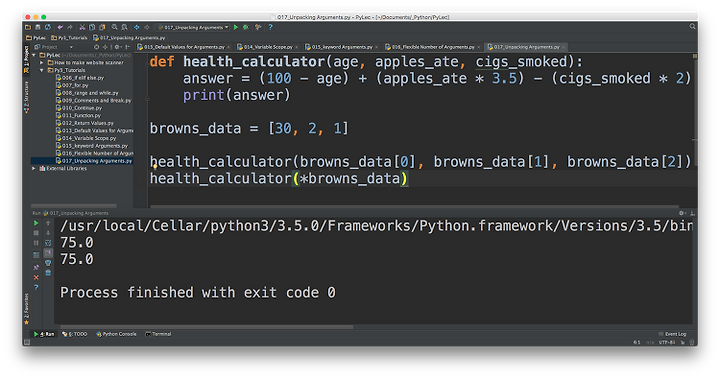Click the Help question mark in toolbar
The image size is (720, 378).
click(x=270, y=27)
